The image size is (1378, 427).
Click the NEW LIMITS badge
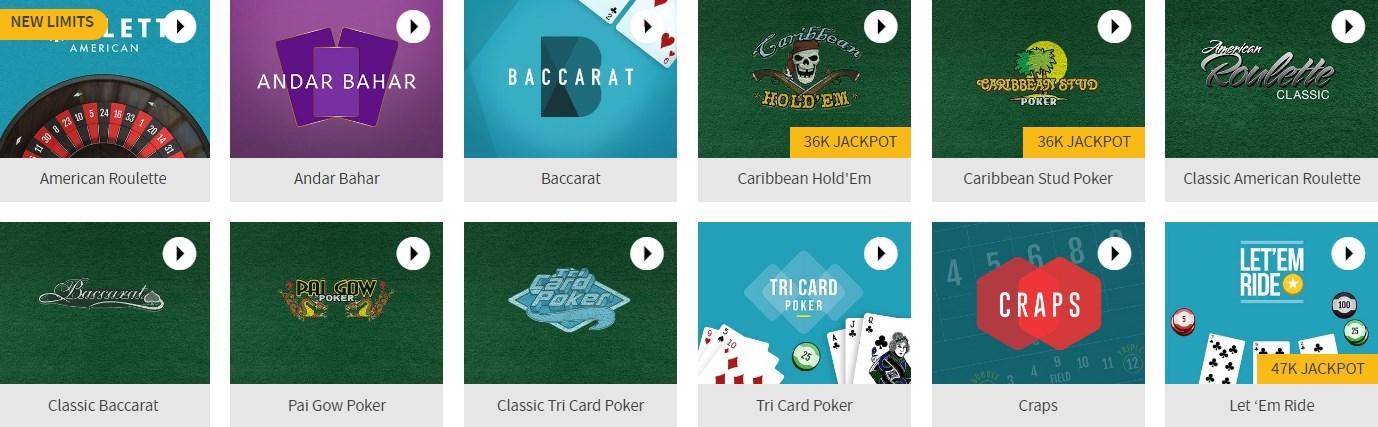[x=52, y=22]
